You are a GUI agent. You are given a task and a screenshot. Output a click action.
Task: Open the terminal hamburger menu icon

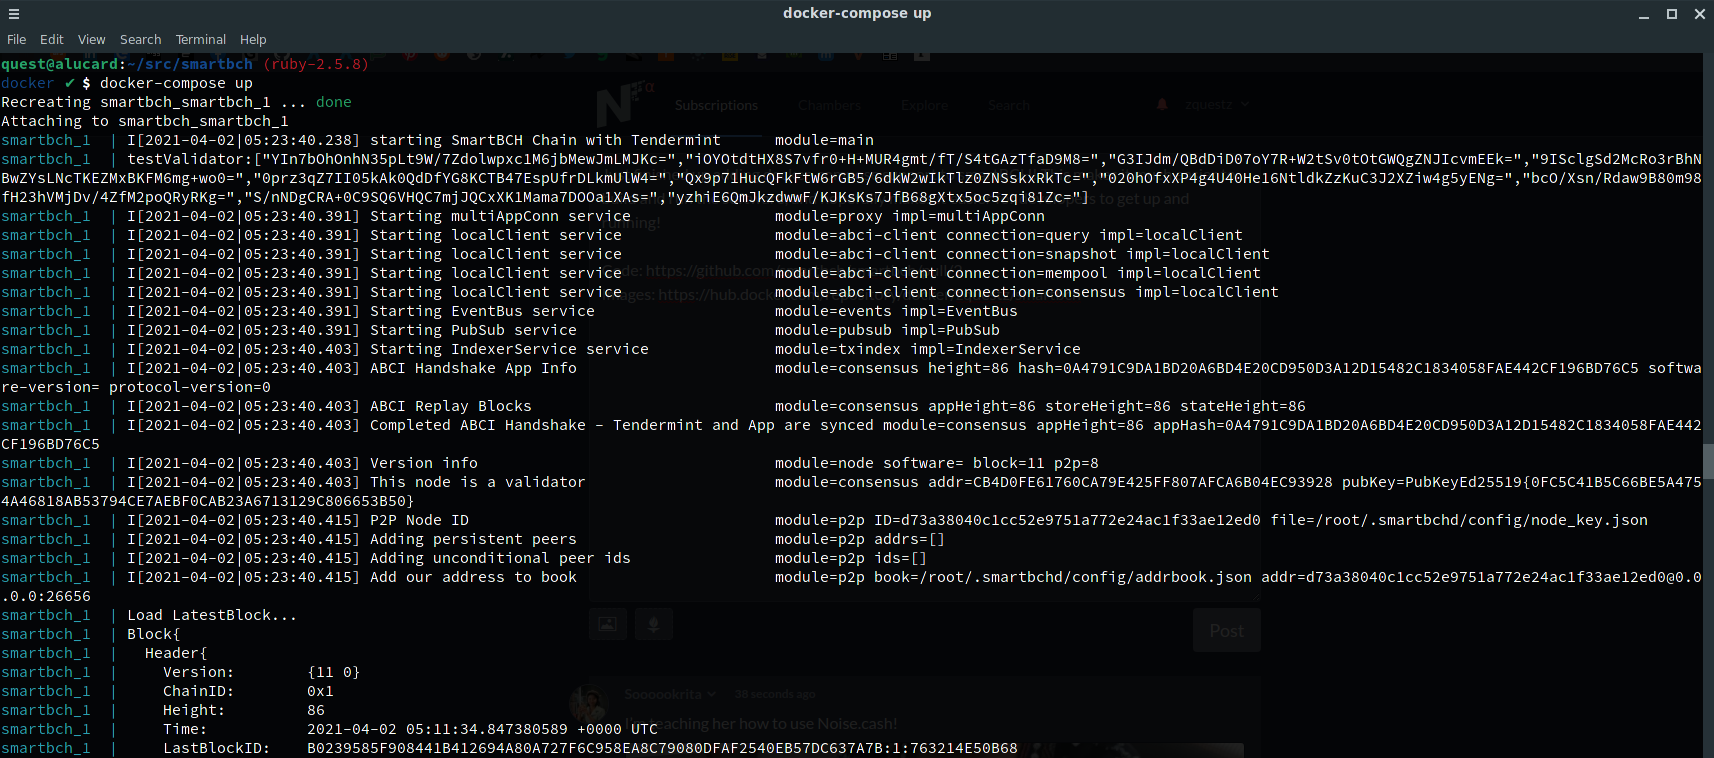click(x=14, y=14)
